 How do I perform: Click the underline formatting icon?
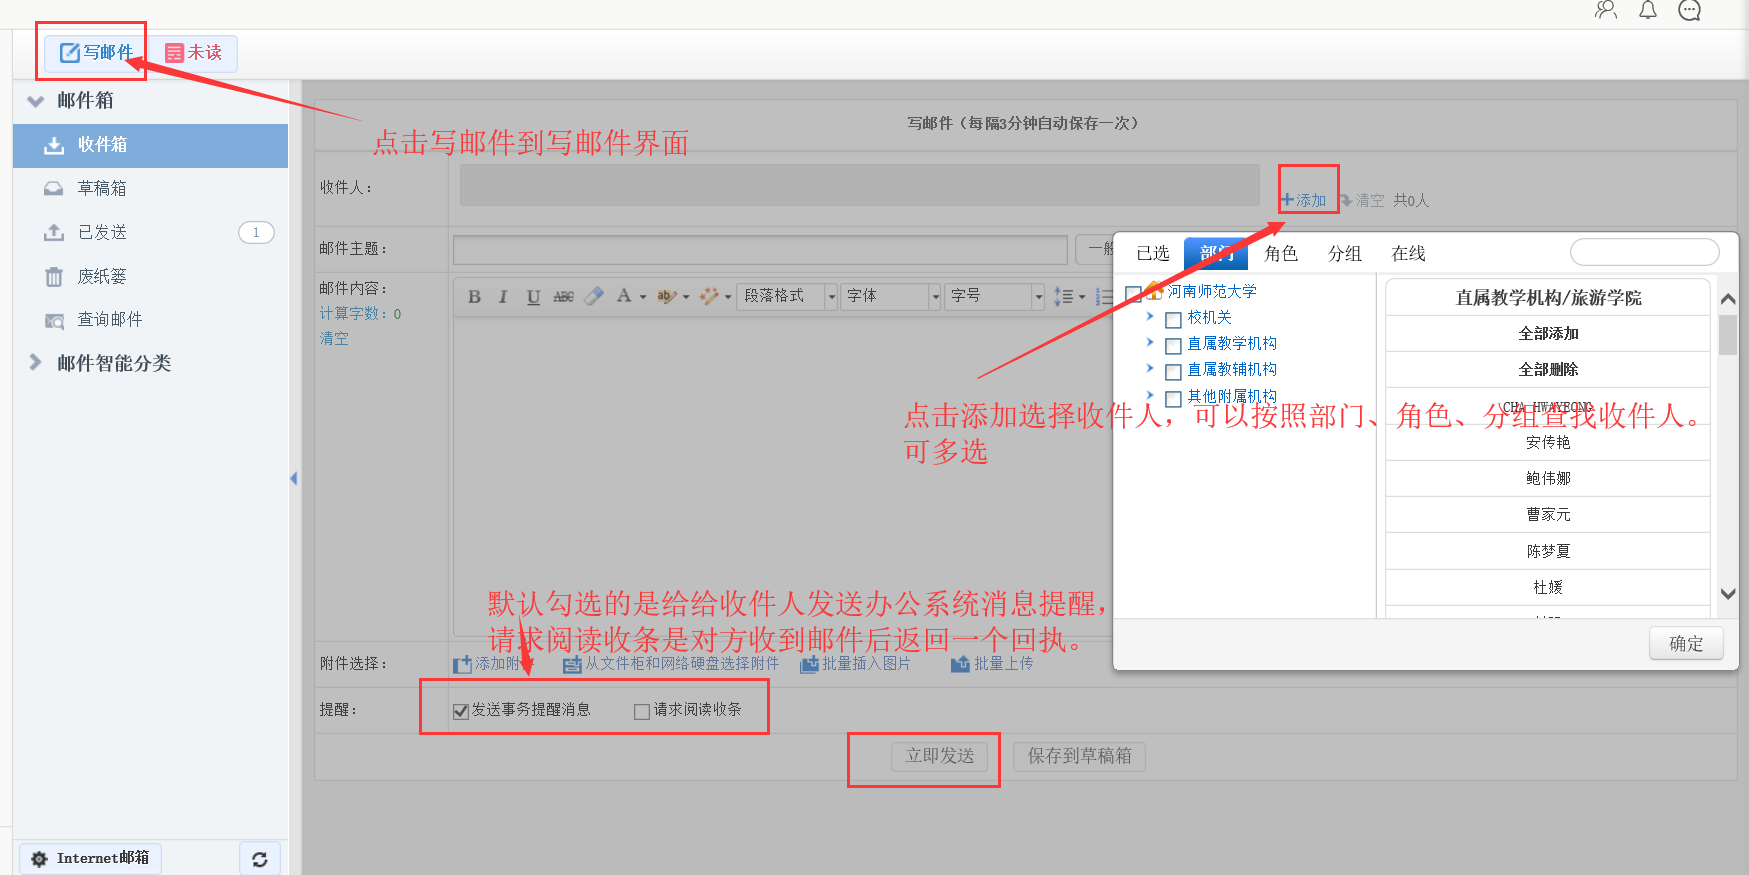pos(533,297)
